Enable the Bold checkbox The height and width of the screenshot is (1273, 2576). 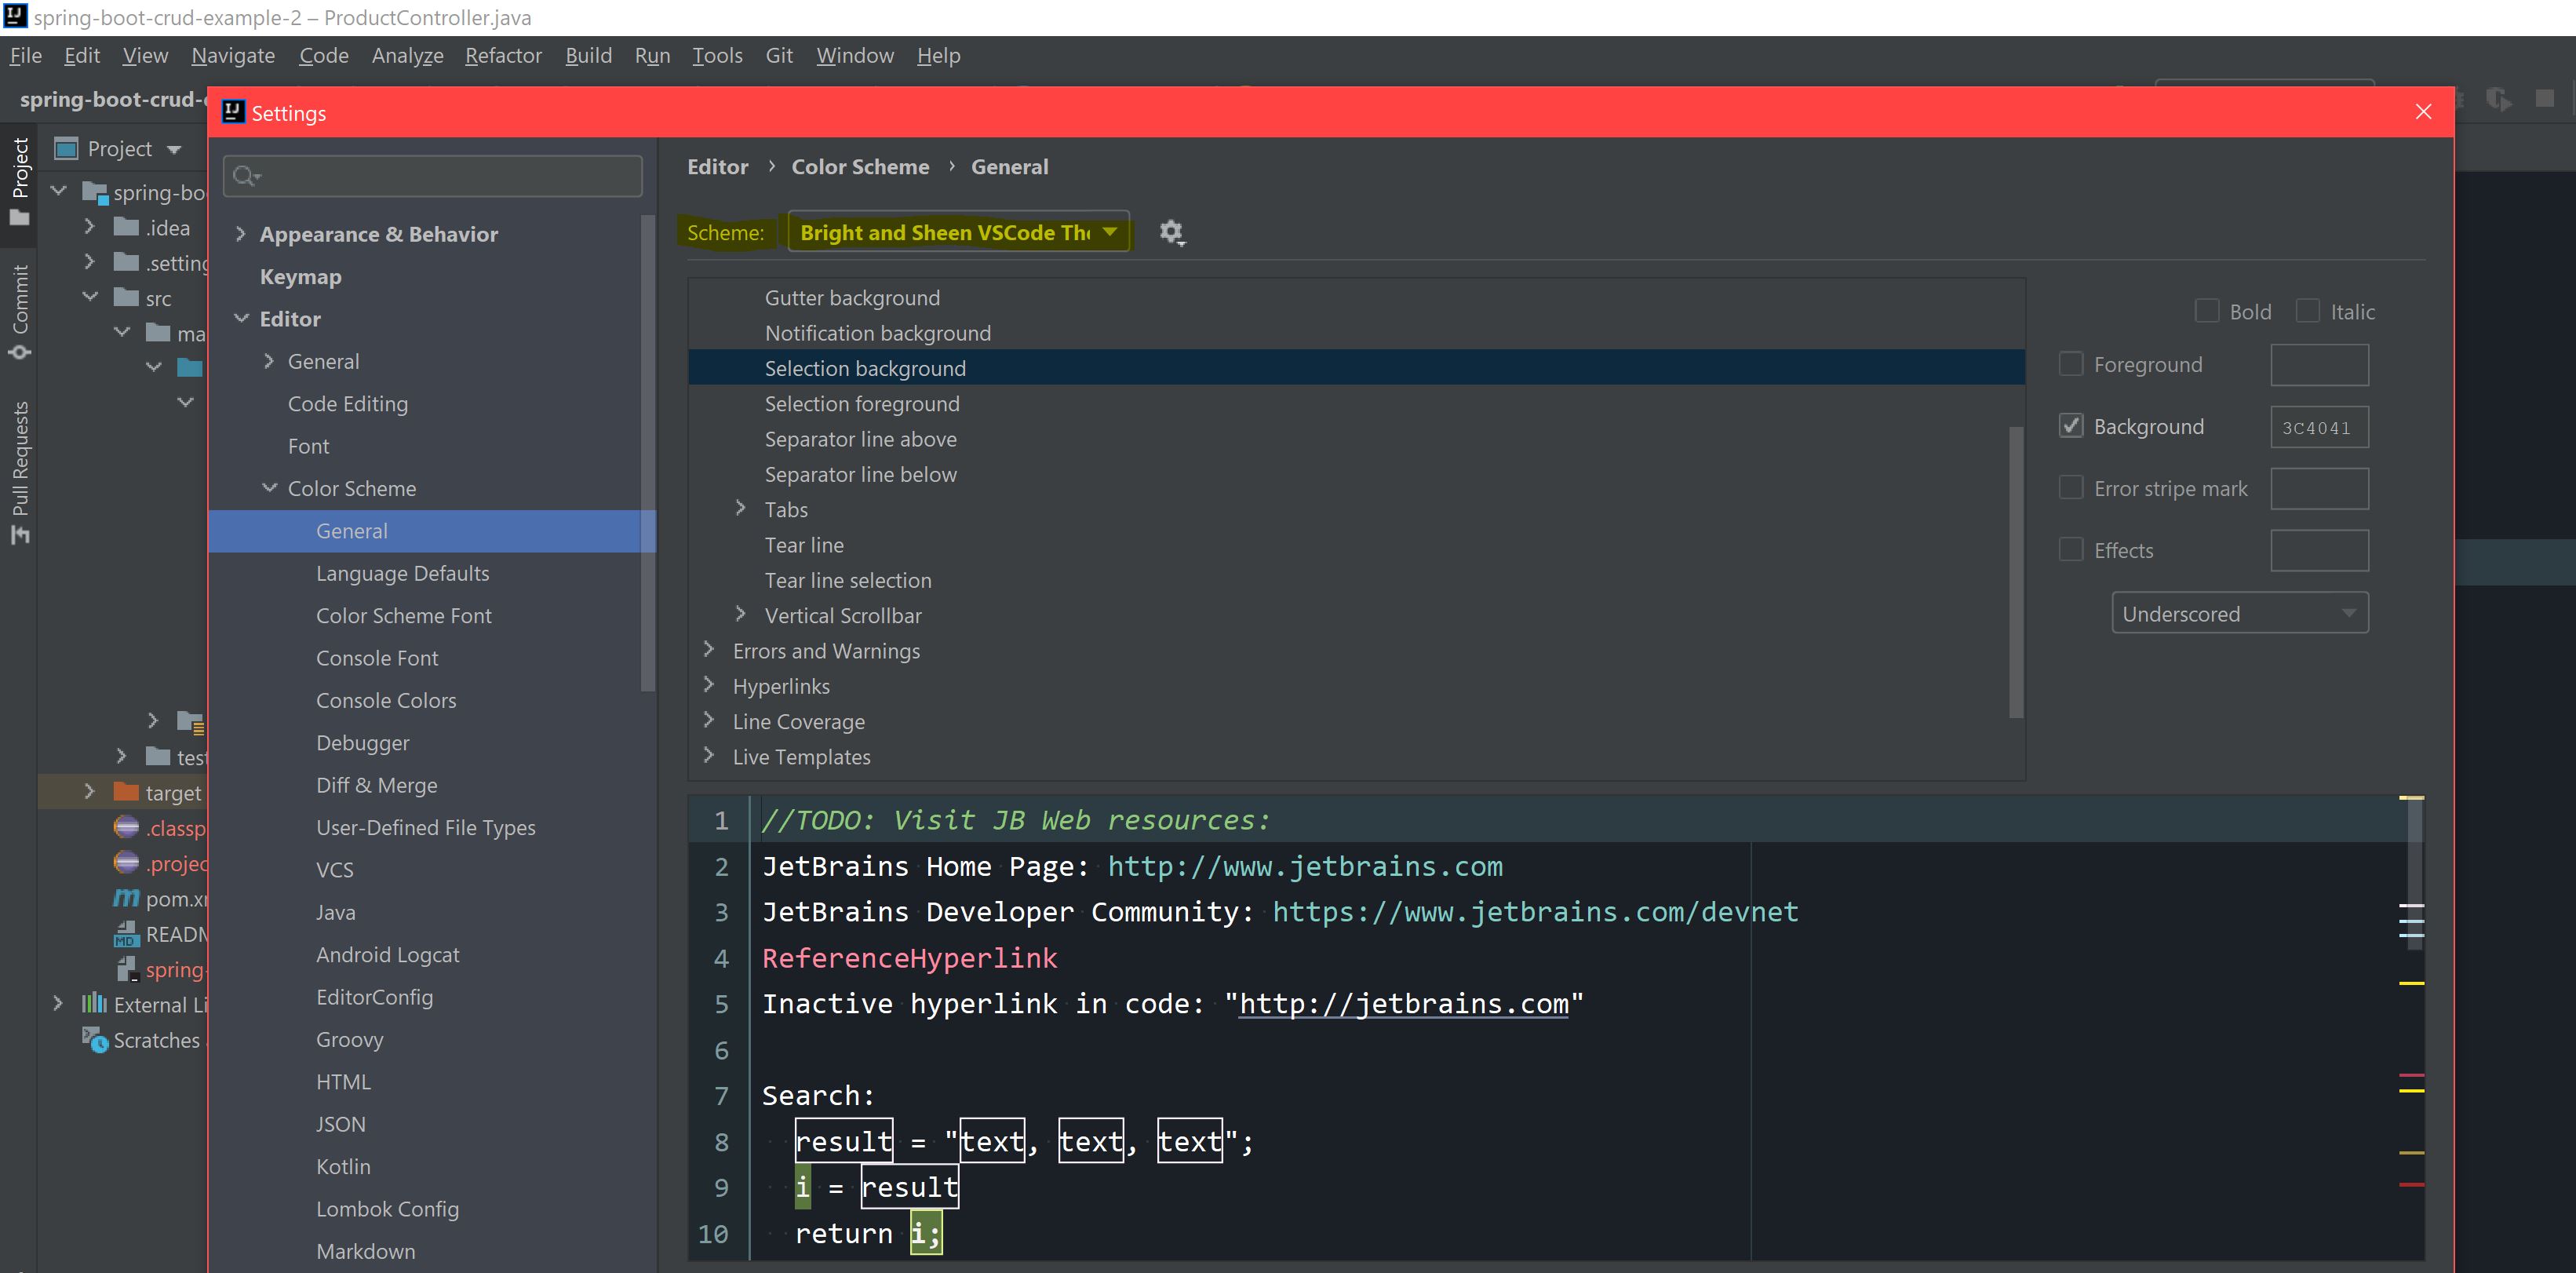(x=2207, y=311)
